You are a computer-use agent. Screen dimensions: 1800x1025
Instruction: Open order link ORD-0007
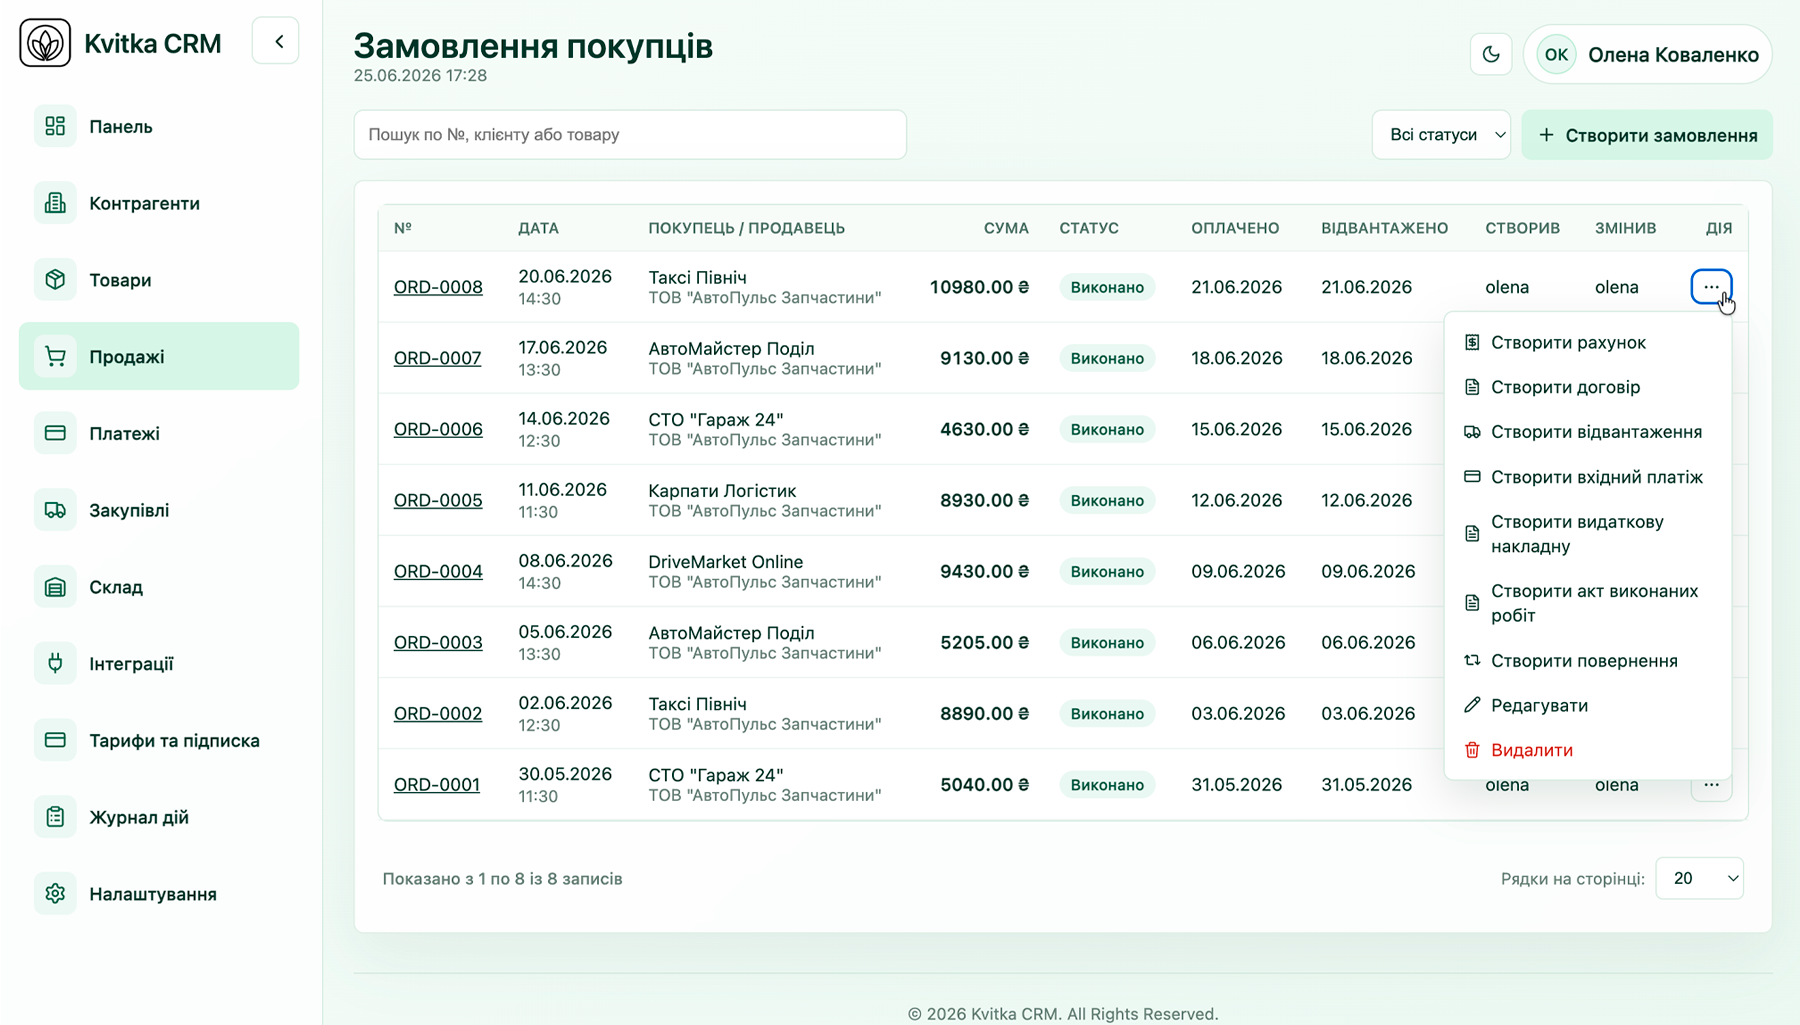pyautogui.click(x=437, y=358)
